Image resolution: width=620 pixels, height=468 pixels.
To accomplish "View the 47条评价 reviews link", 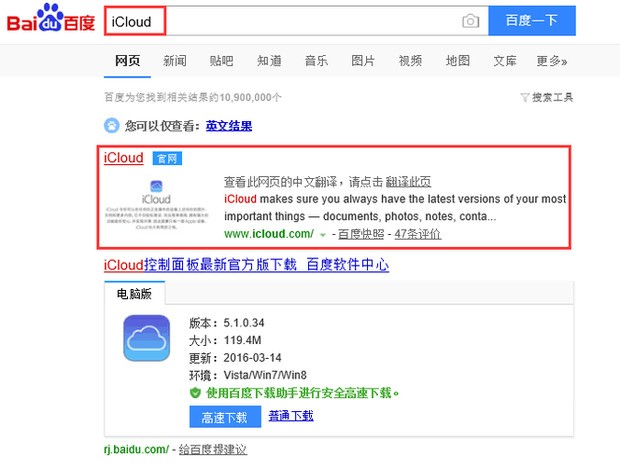I will click(x=418, y=234).
